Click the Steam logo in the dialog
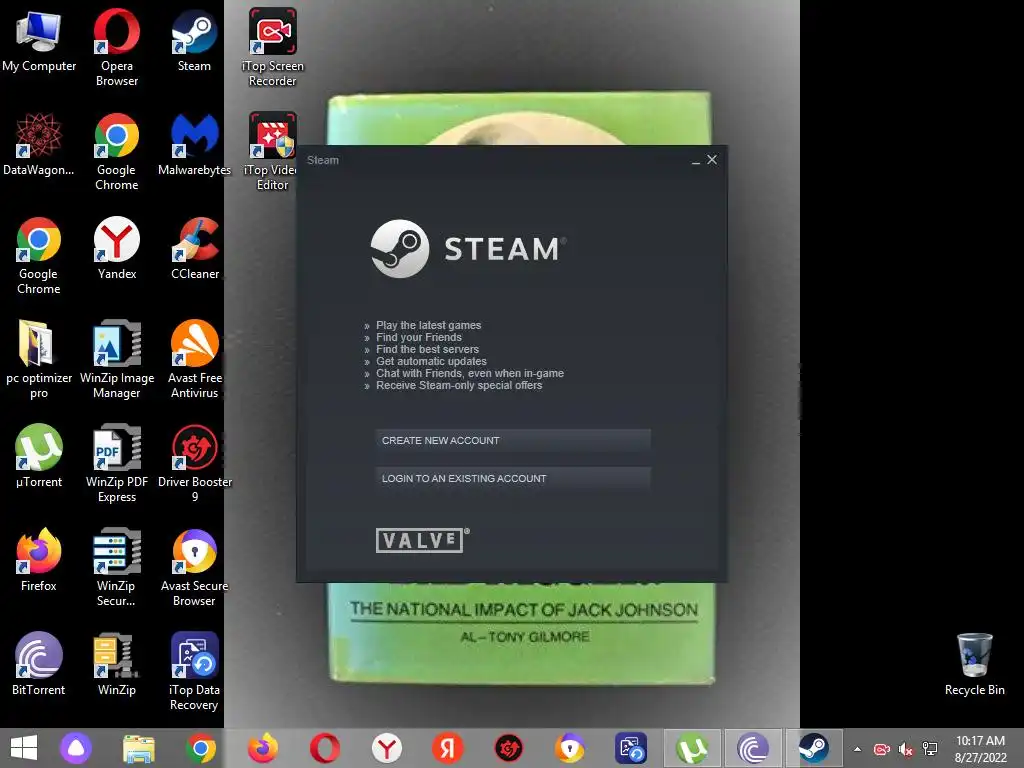Screen dimensions: 1024x768 pyautogui.click(x=468, y=249)
